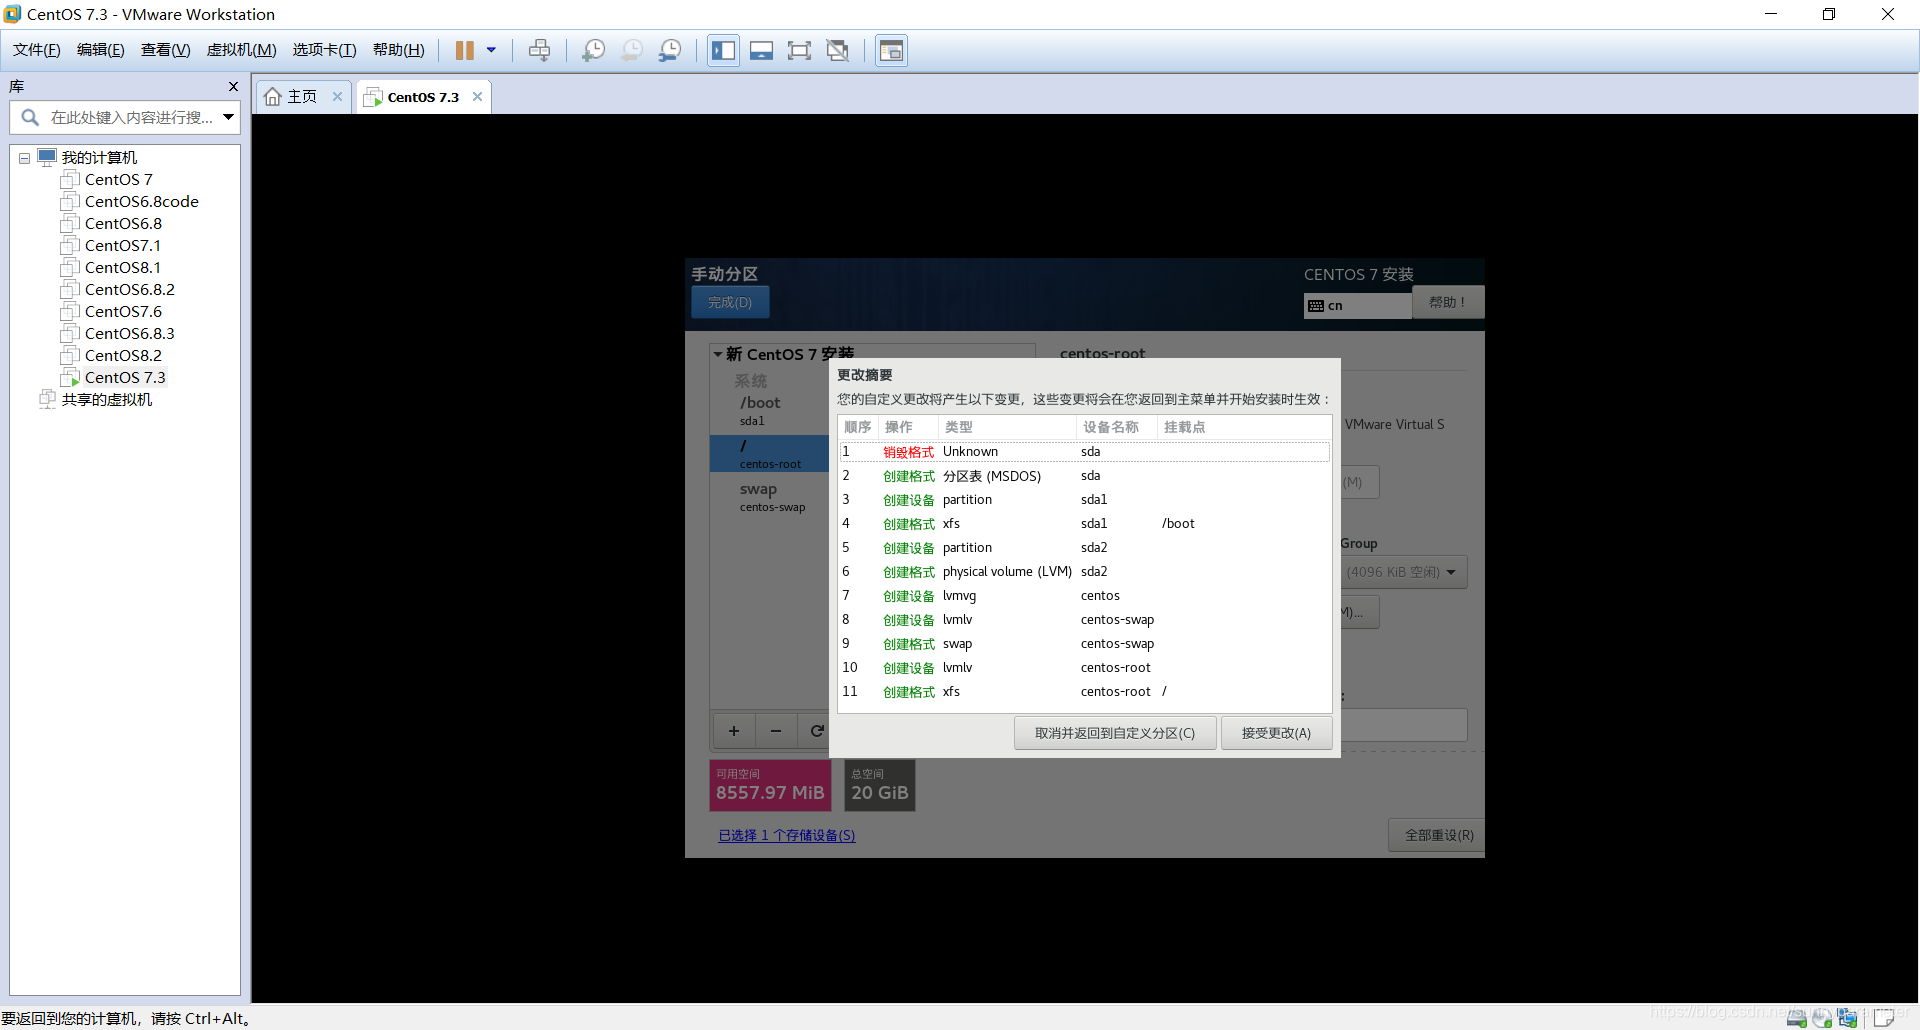Image resolution: width=1920 pixels, height=1030 pixels.
Task: Select the CentOS 7 virtual machine
Action: 118,180
